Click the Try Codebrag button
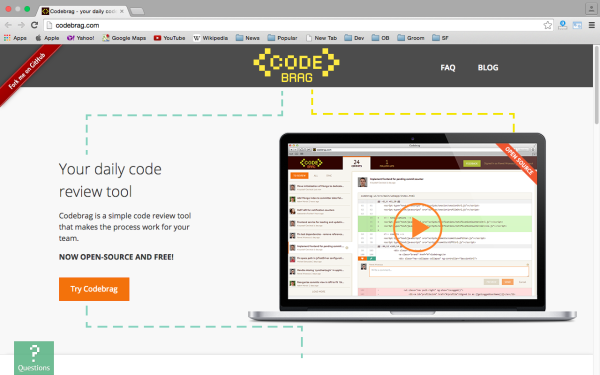Screen dimensions: 600x375 pyautogui.click(x=94, y=289)
